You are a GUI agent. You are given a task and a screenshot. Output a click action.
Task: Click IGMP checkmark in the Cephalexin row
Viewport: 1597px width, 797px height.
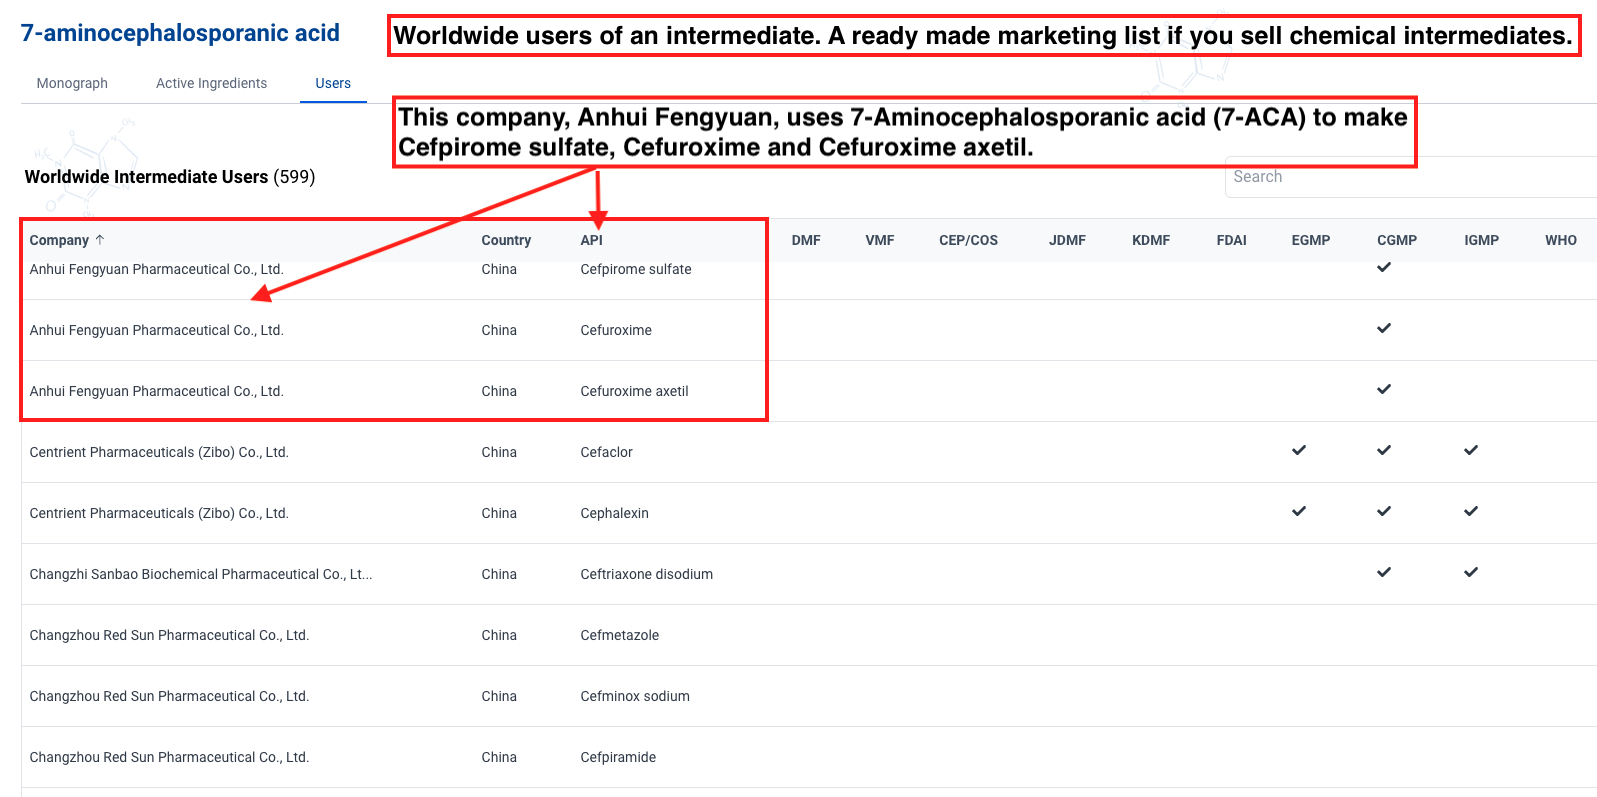click(x=1471, y=511)
